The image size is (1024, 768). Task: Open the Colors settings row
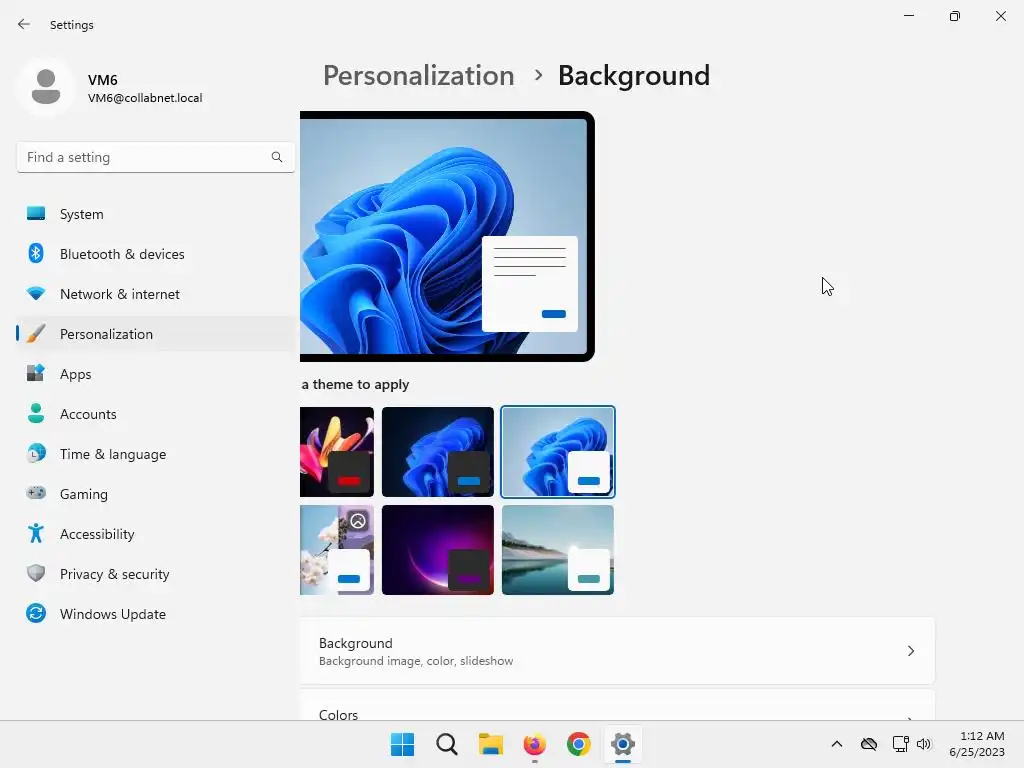(617, 705)
